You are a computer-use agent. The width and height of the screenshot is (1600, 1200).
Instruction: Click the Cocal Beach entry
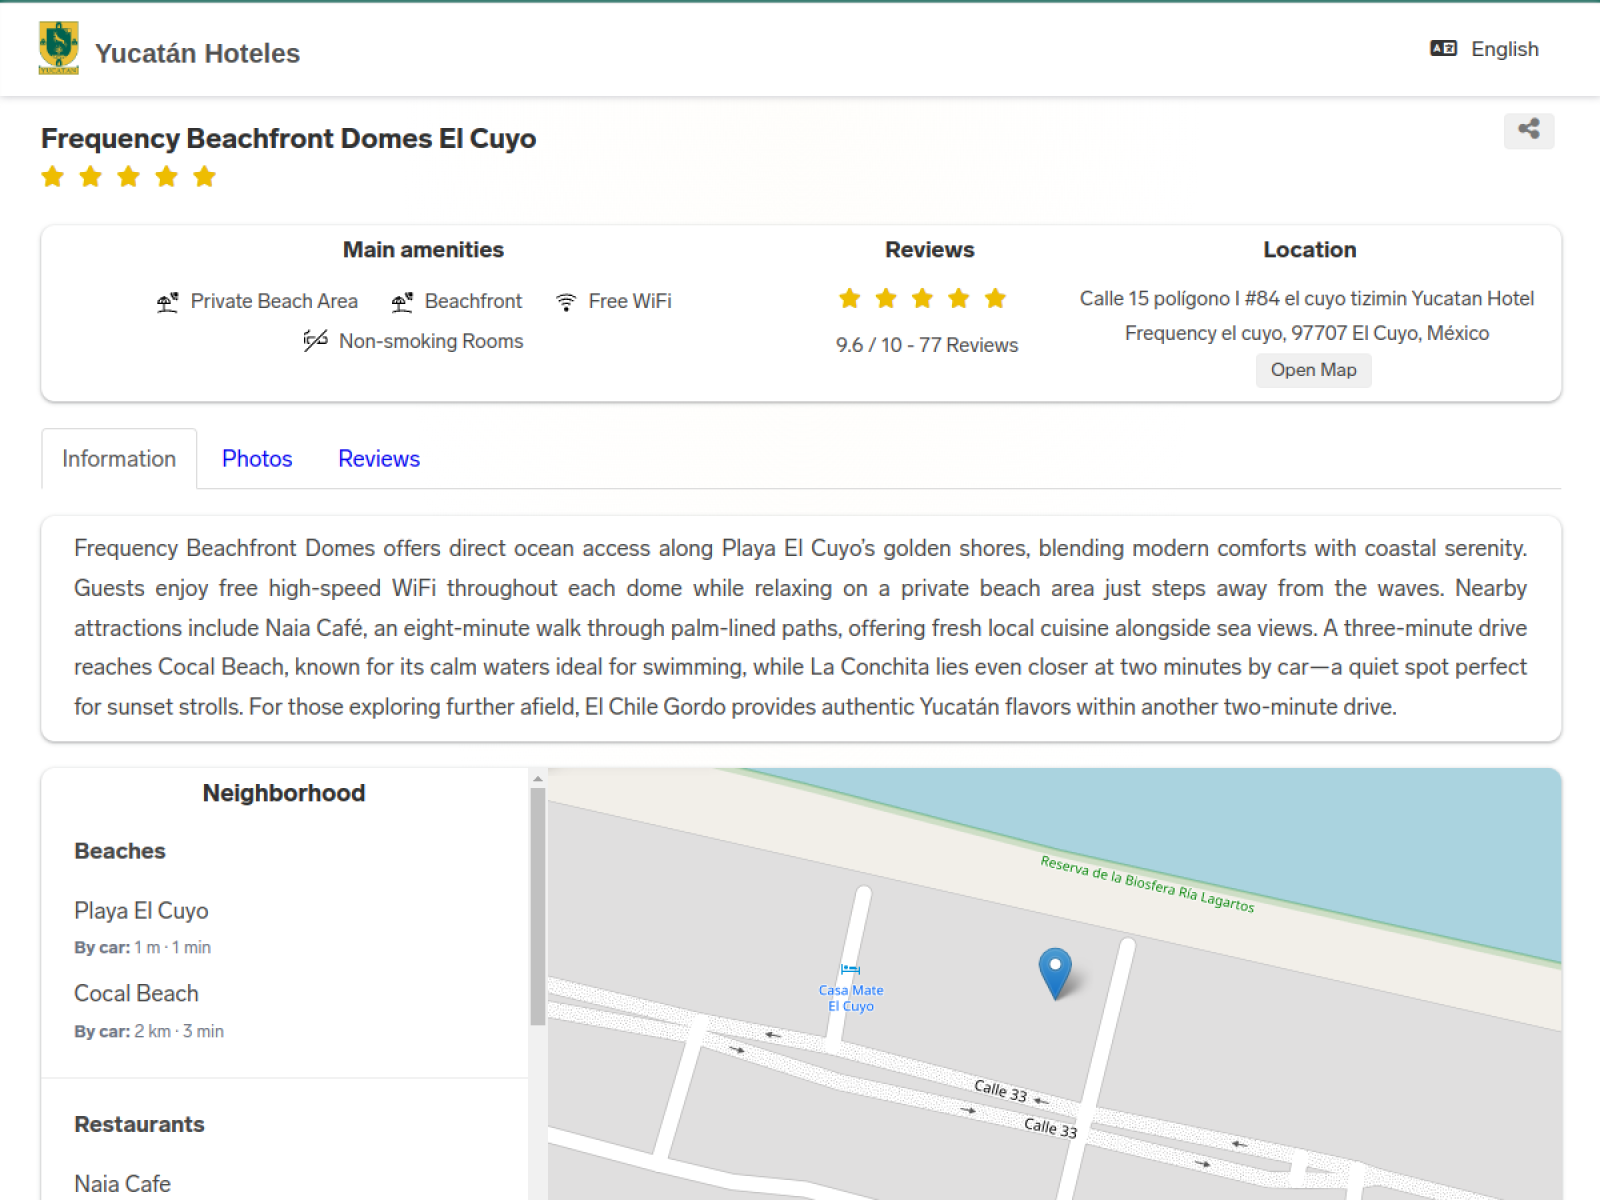tap(136, 994)
